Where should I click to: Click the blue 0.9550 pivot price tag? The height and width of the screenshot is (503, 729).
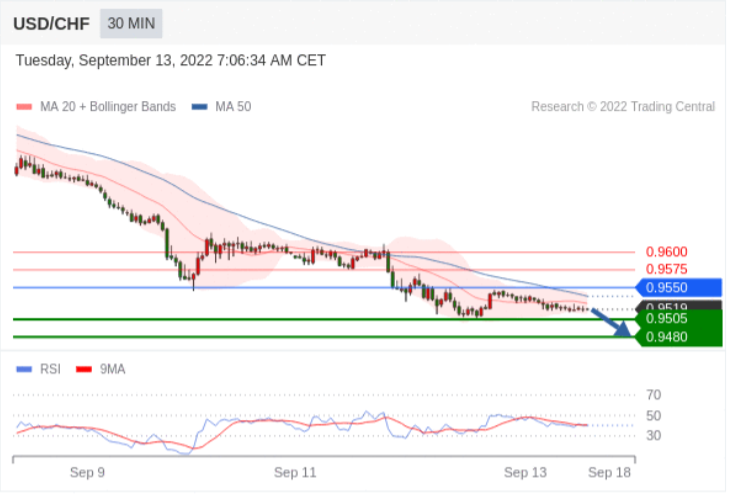(679, 288)
